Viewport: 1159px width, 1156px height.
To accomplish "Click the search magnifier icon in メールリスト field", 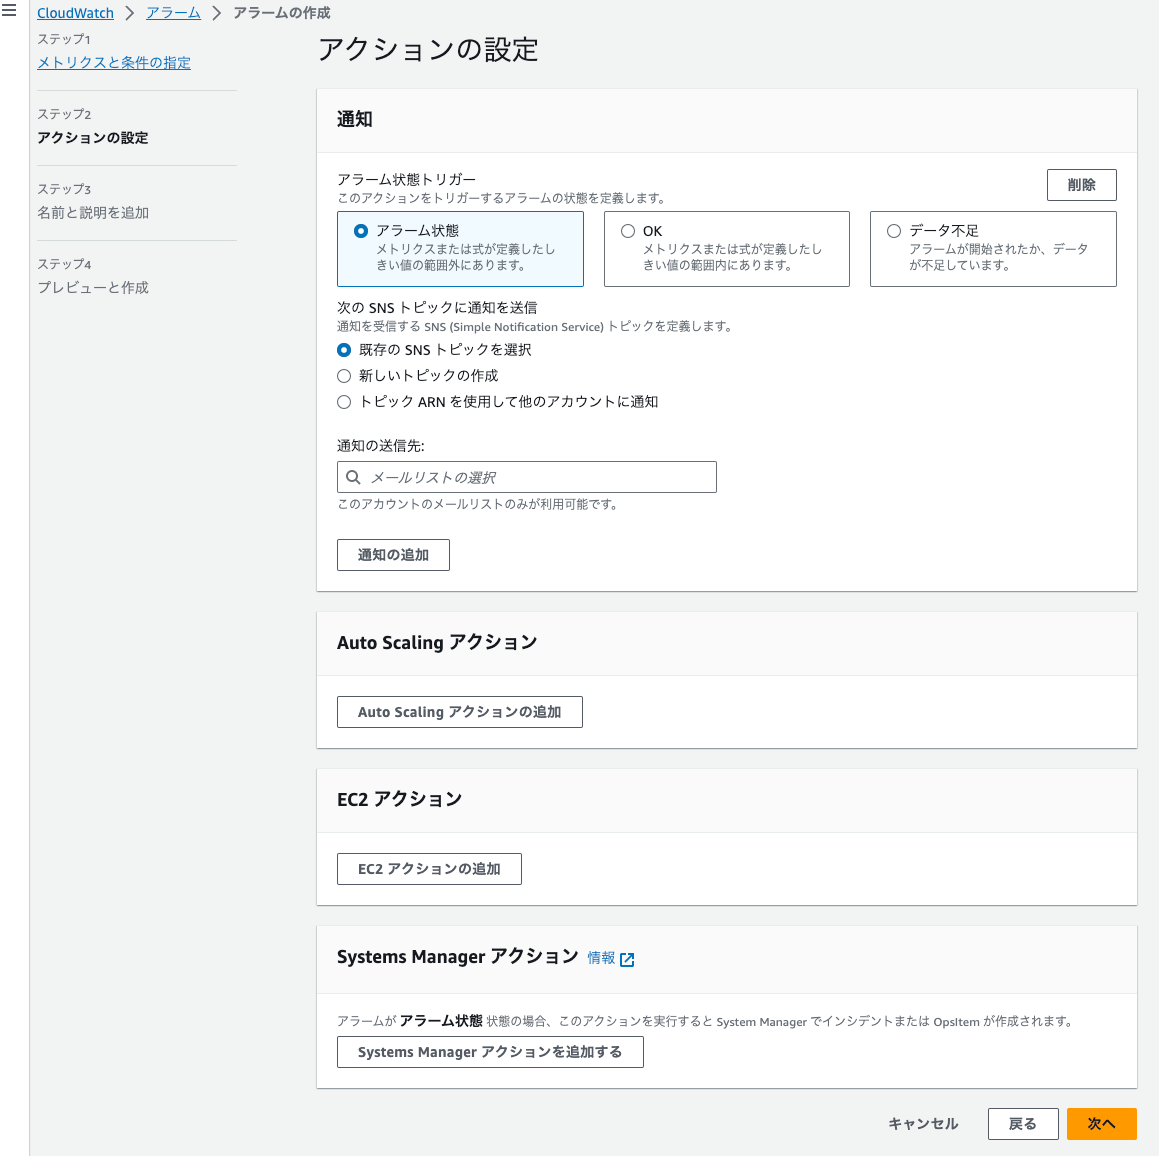I will coord(353,477).
